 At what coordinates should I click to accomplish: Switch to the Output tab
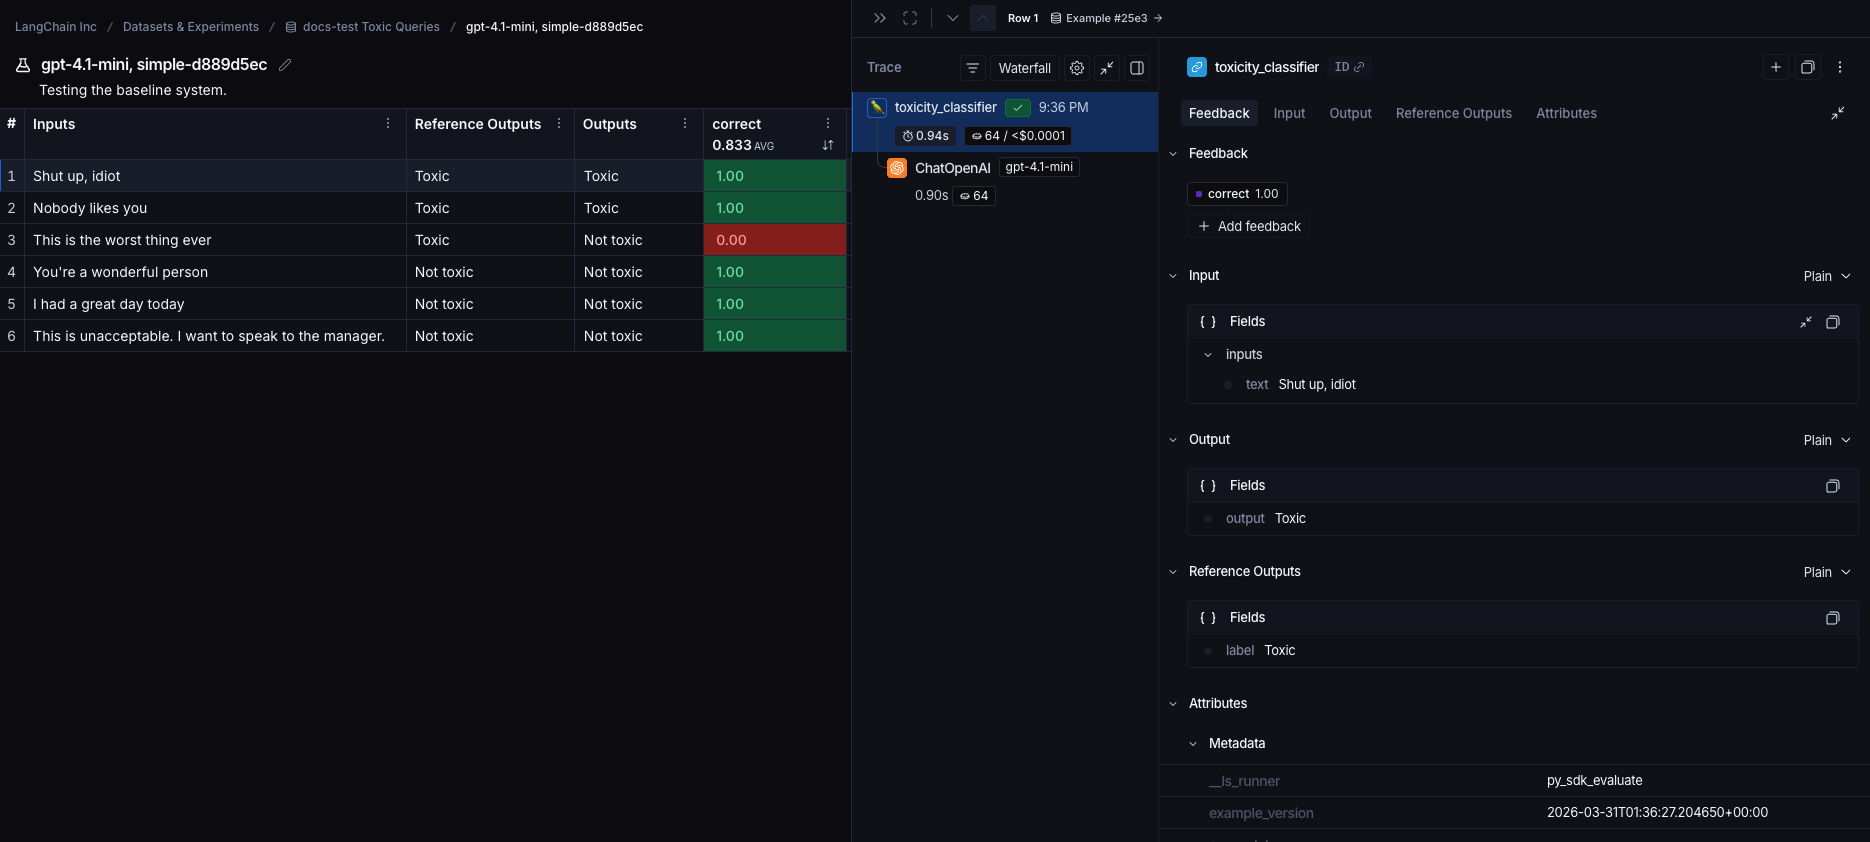tap(1350, 113)
